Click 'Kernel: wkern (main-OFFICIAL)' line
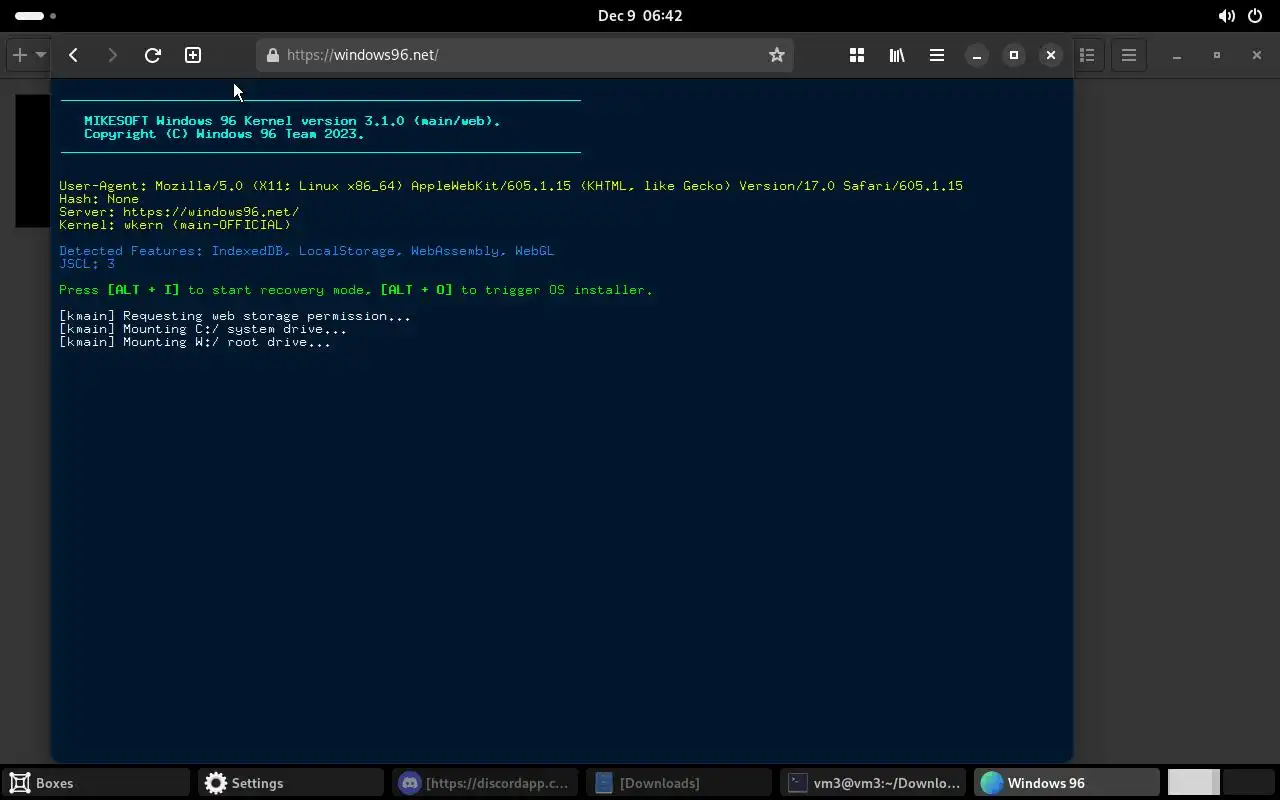Screen dimensions: 1280x800 click(175, 225)
